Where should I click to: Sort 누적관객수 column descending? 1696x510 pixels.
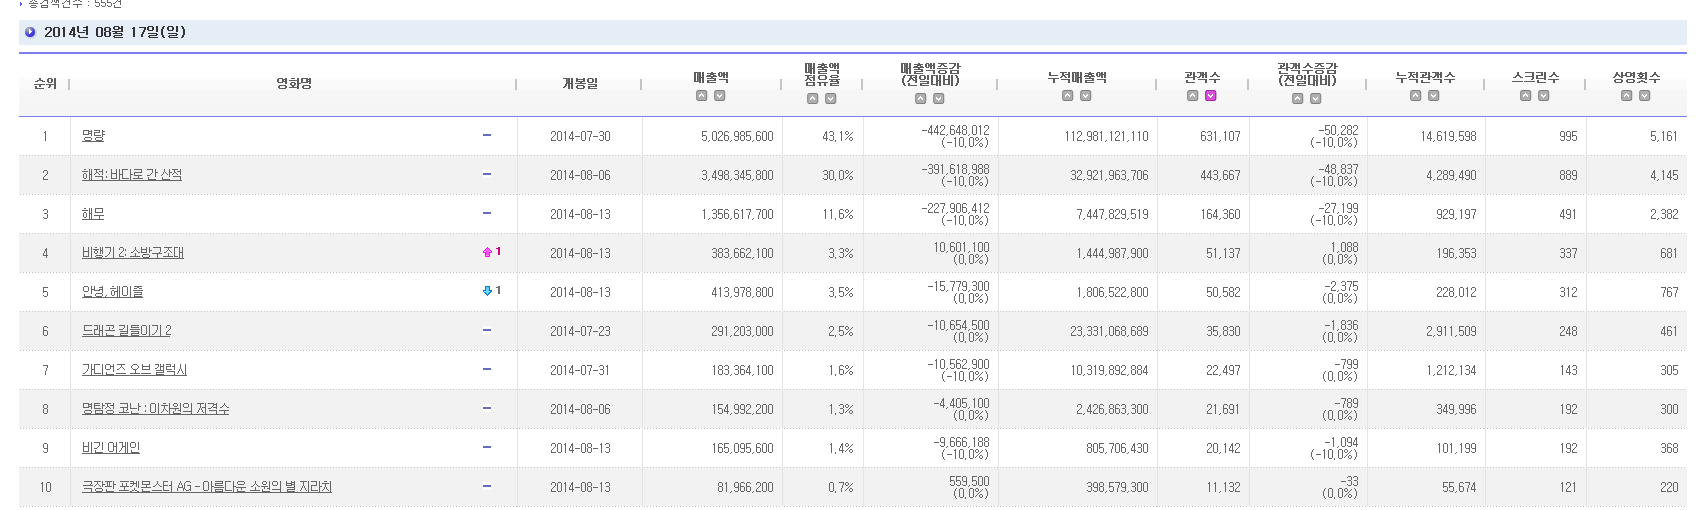tap(1434, 96)
